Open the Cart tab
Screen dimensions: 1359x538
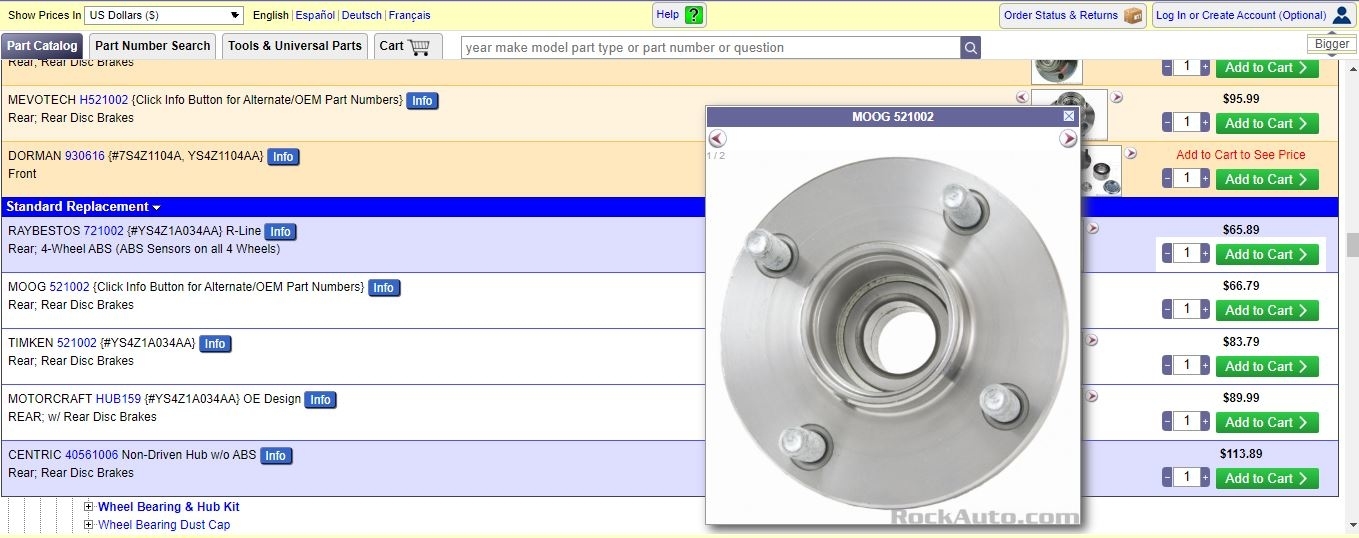point(408,46)
